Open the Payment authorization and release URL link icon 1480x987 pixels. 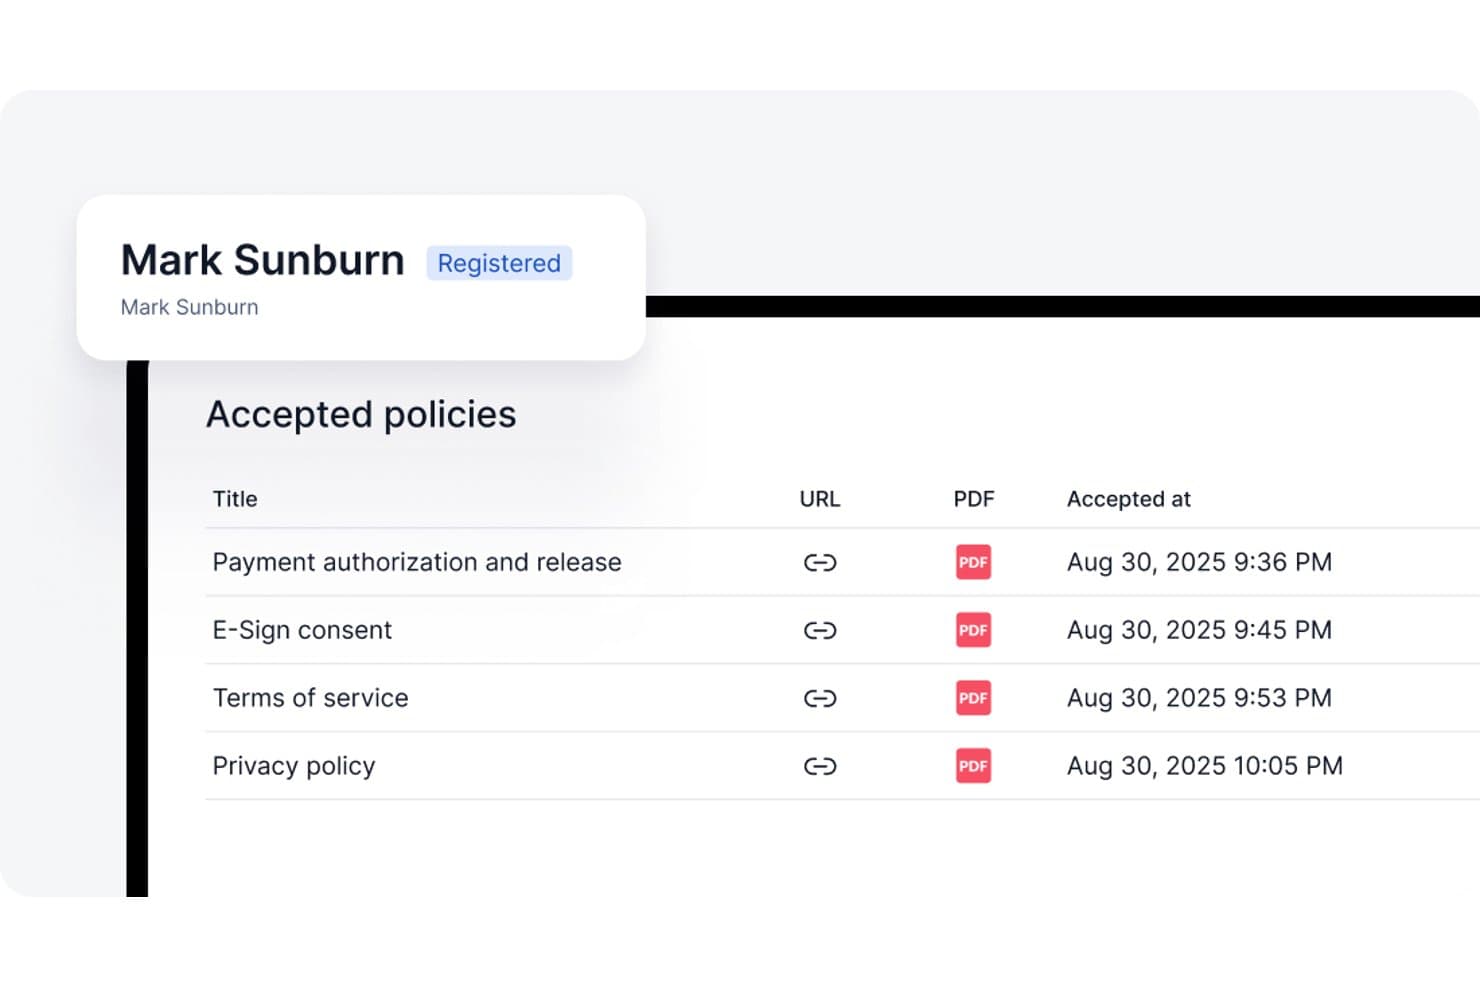tap(820, 563)
